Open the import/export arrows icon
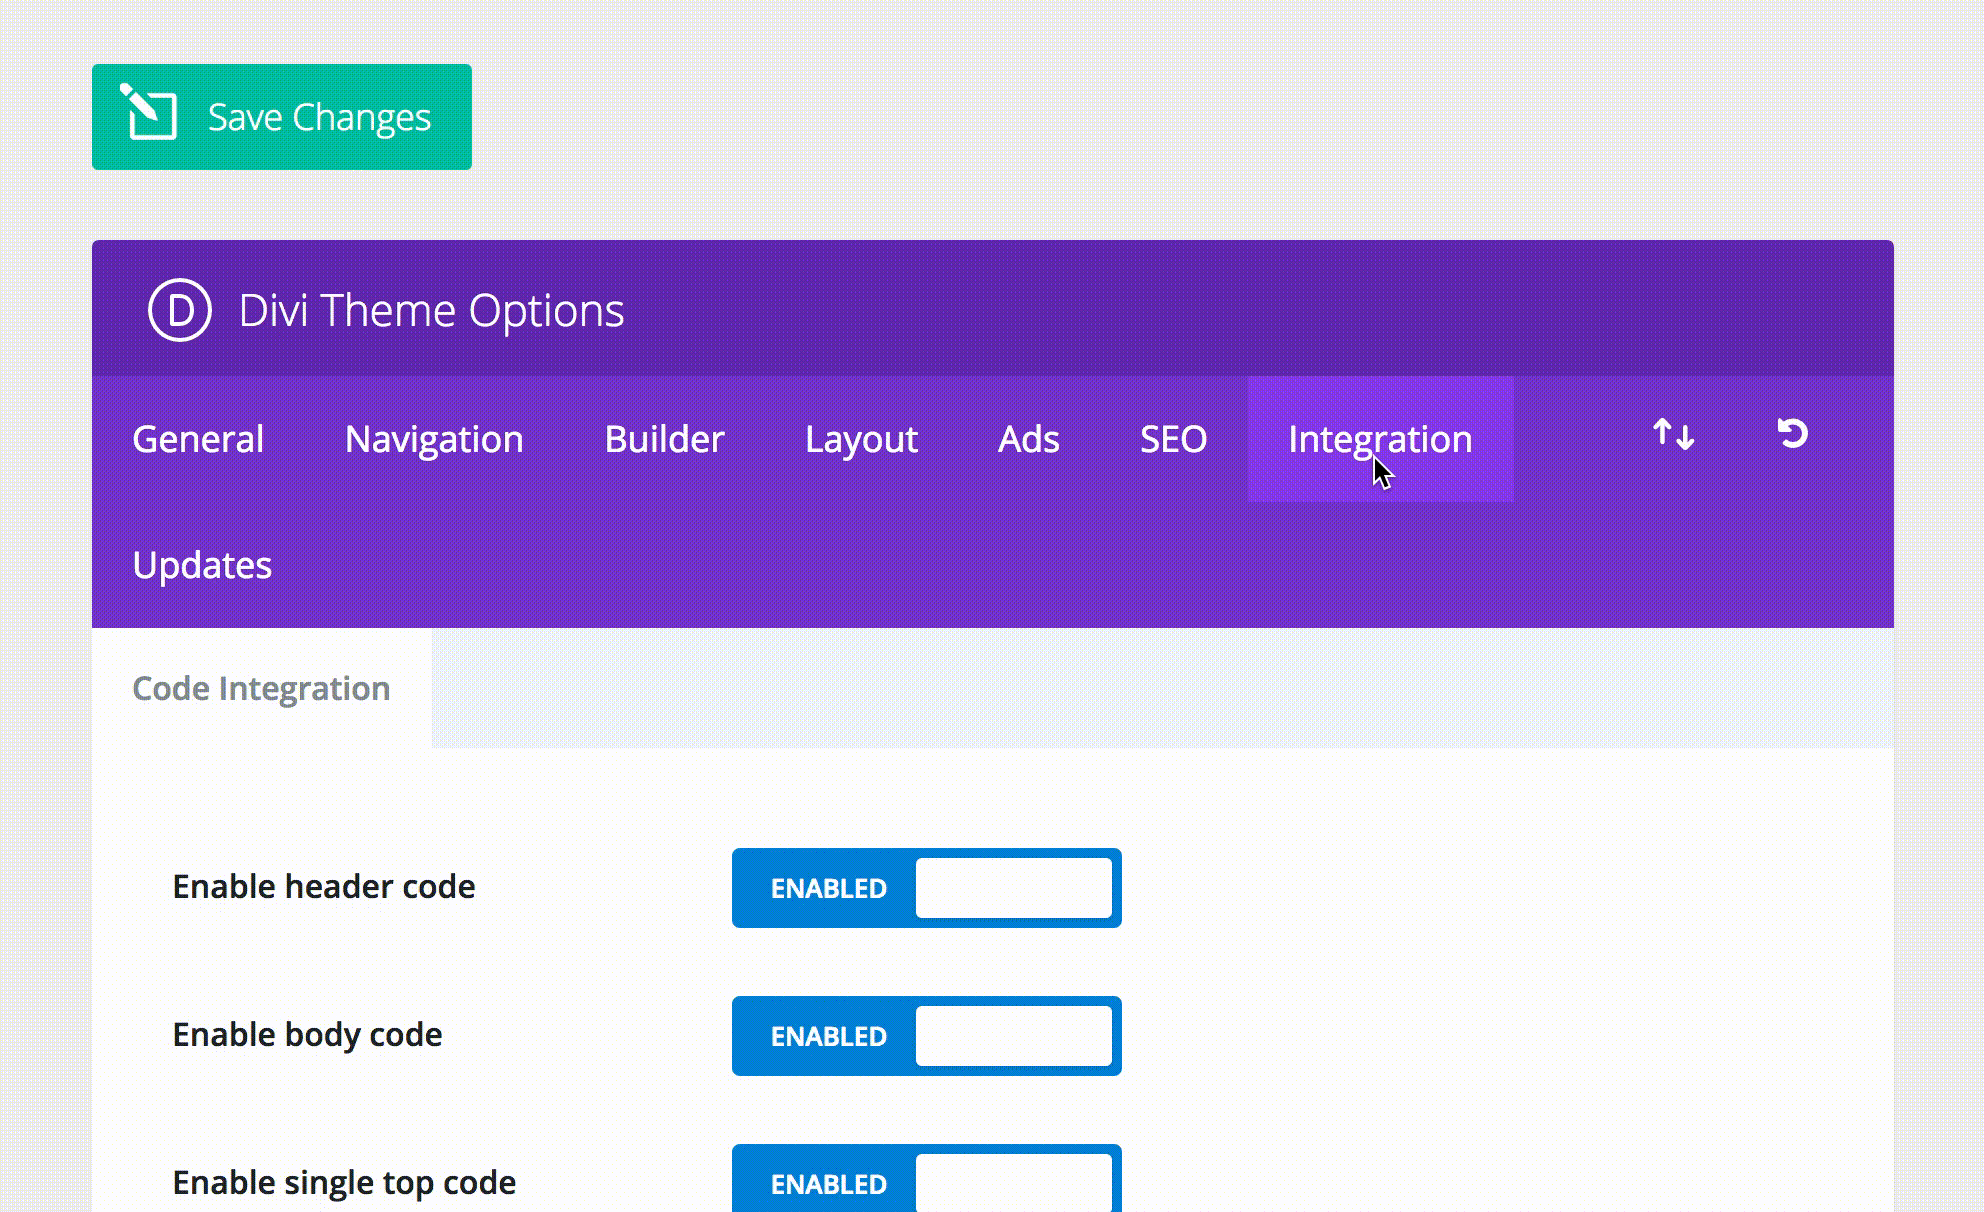The width and height of the screenshot is (1984, 1212). [1673, 435]
